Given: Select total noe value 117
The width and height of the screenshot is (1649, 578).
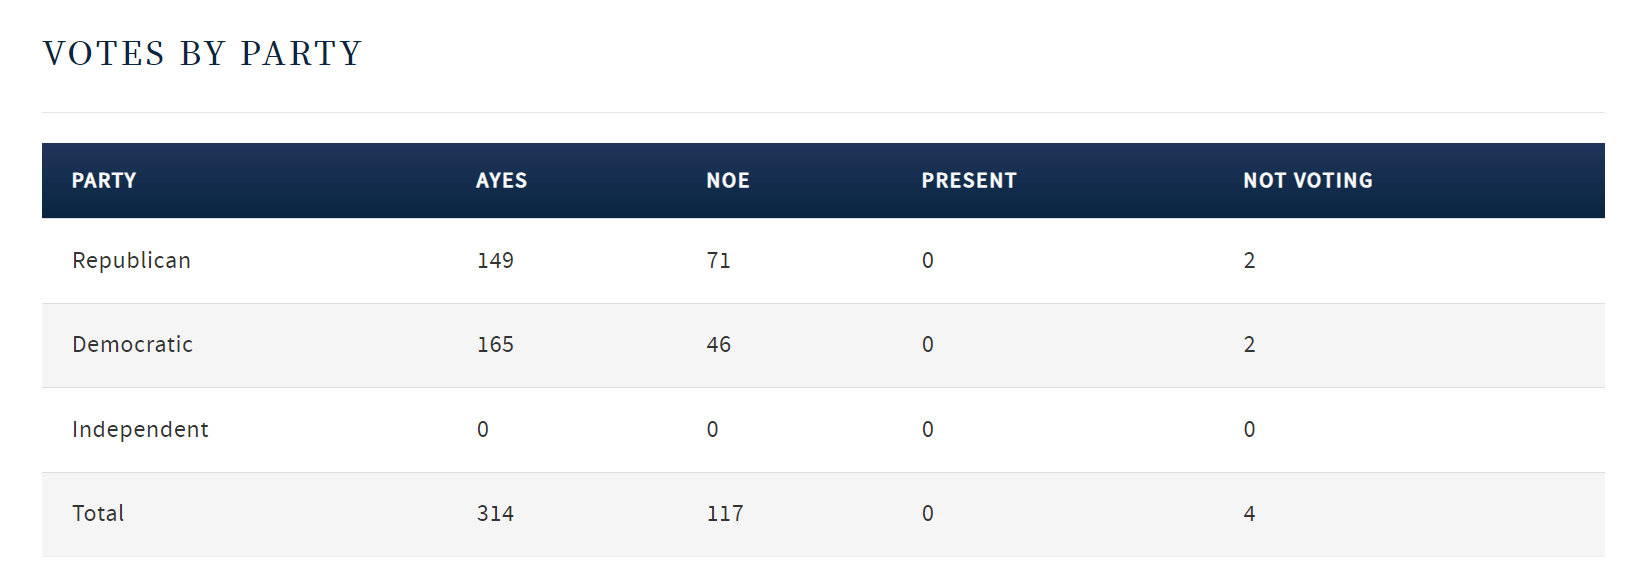Looking at the screenshot, I should pos(724,514).
